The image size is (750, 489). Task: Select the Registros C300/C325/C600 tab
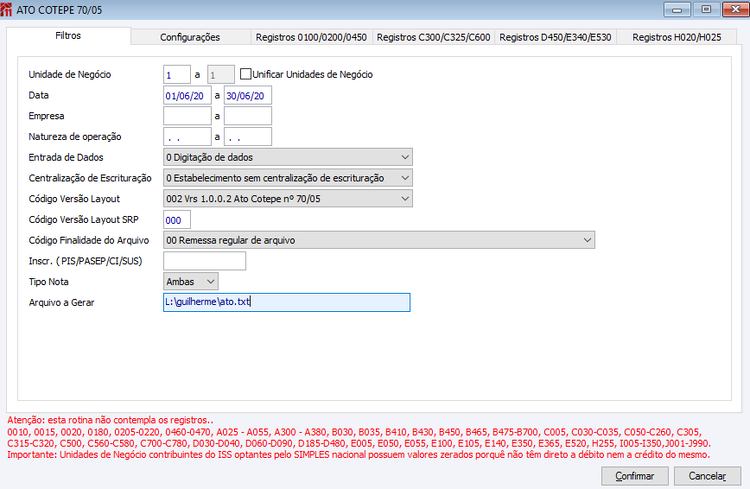pos(433,37)
